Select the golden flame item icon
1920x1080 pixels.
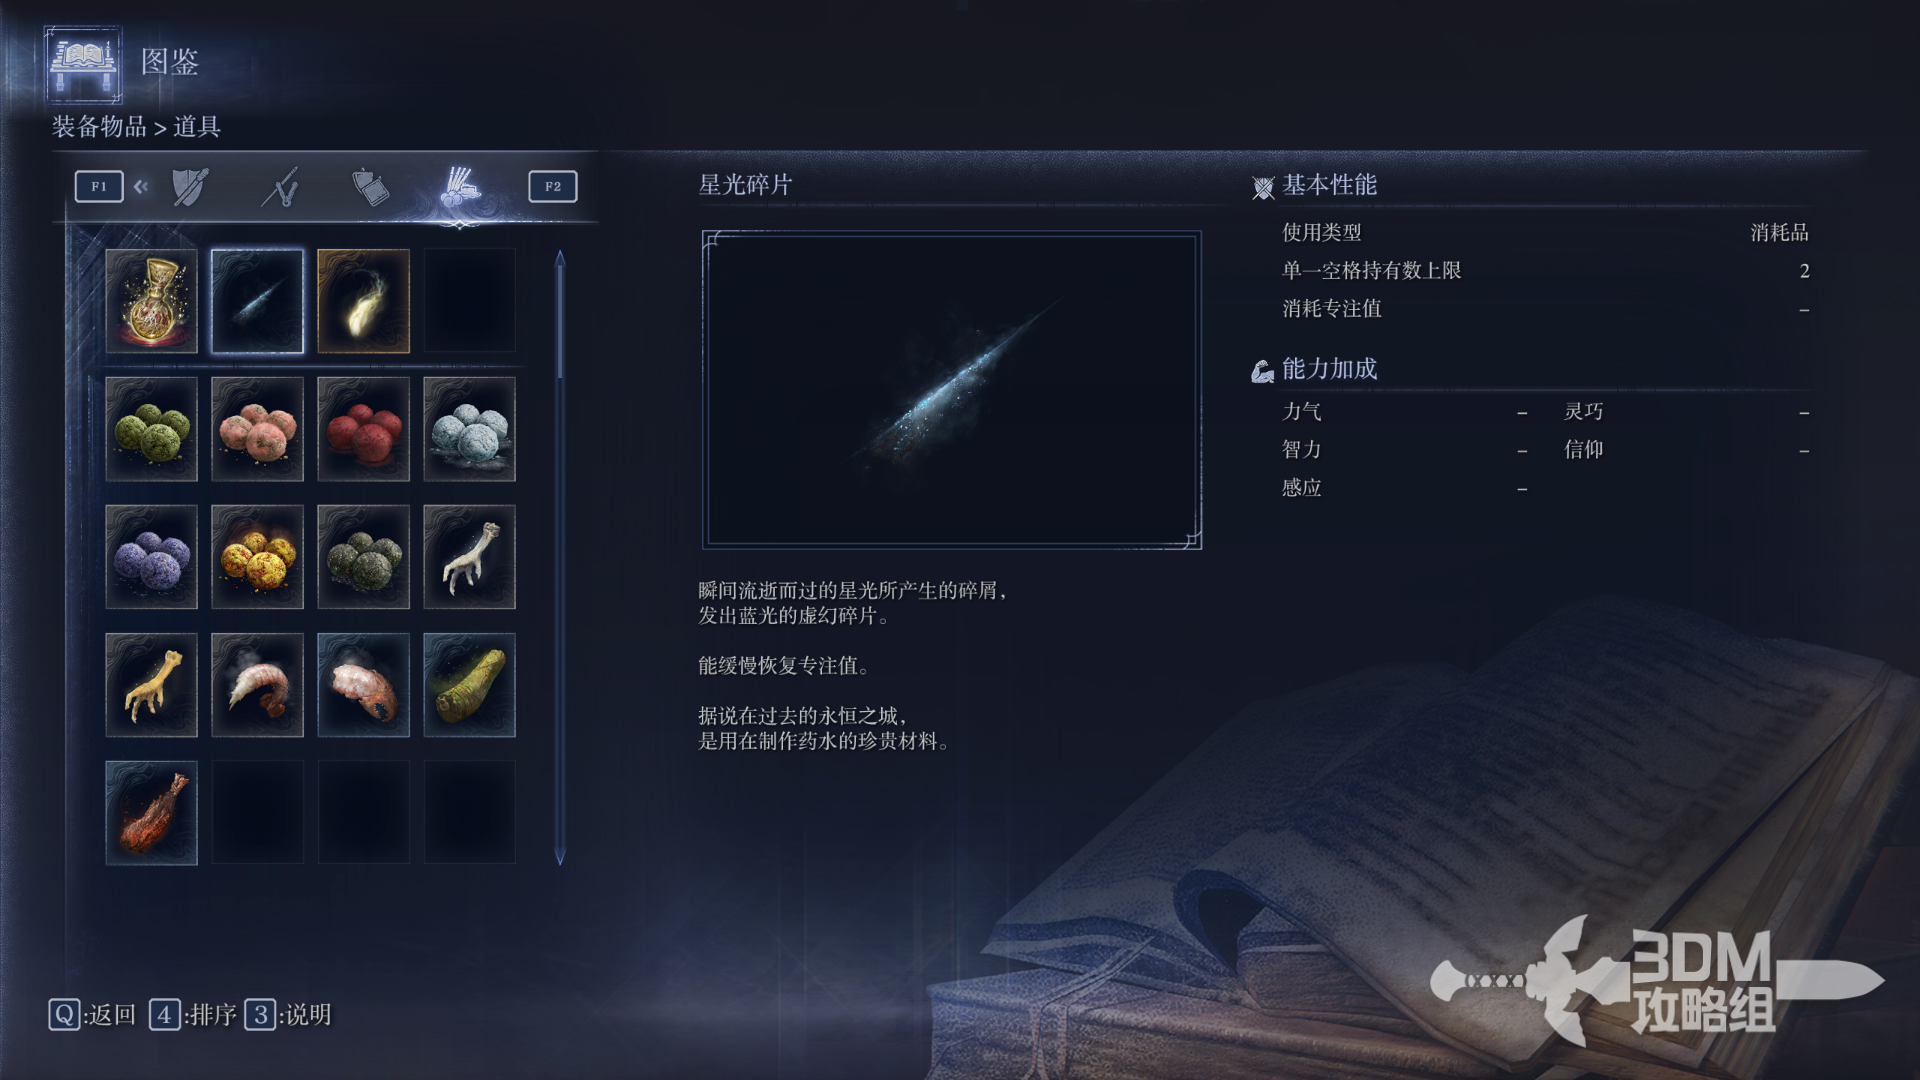pyautogui.click(x=363, y=301)
